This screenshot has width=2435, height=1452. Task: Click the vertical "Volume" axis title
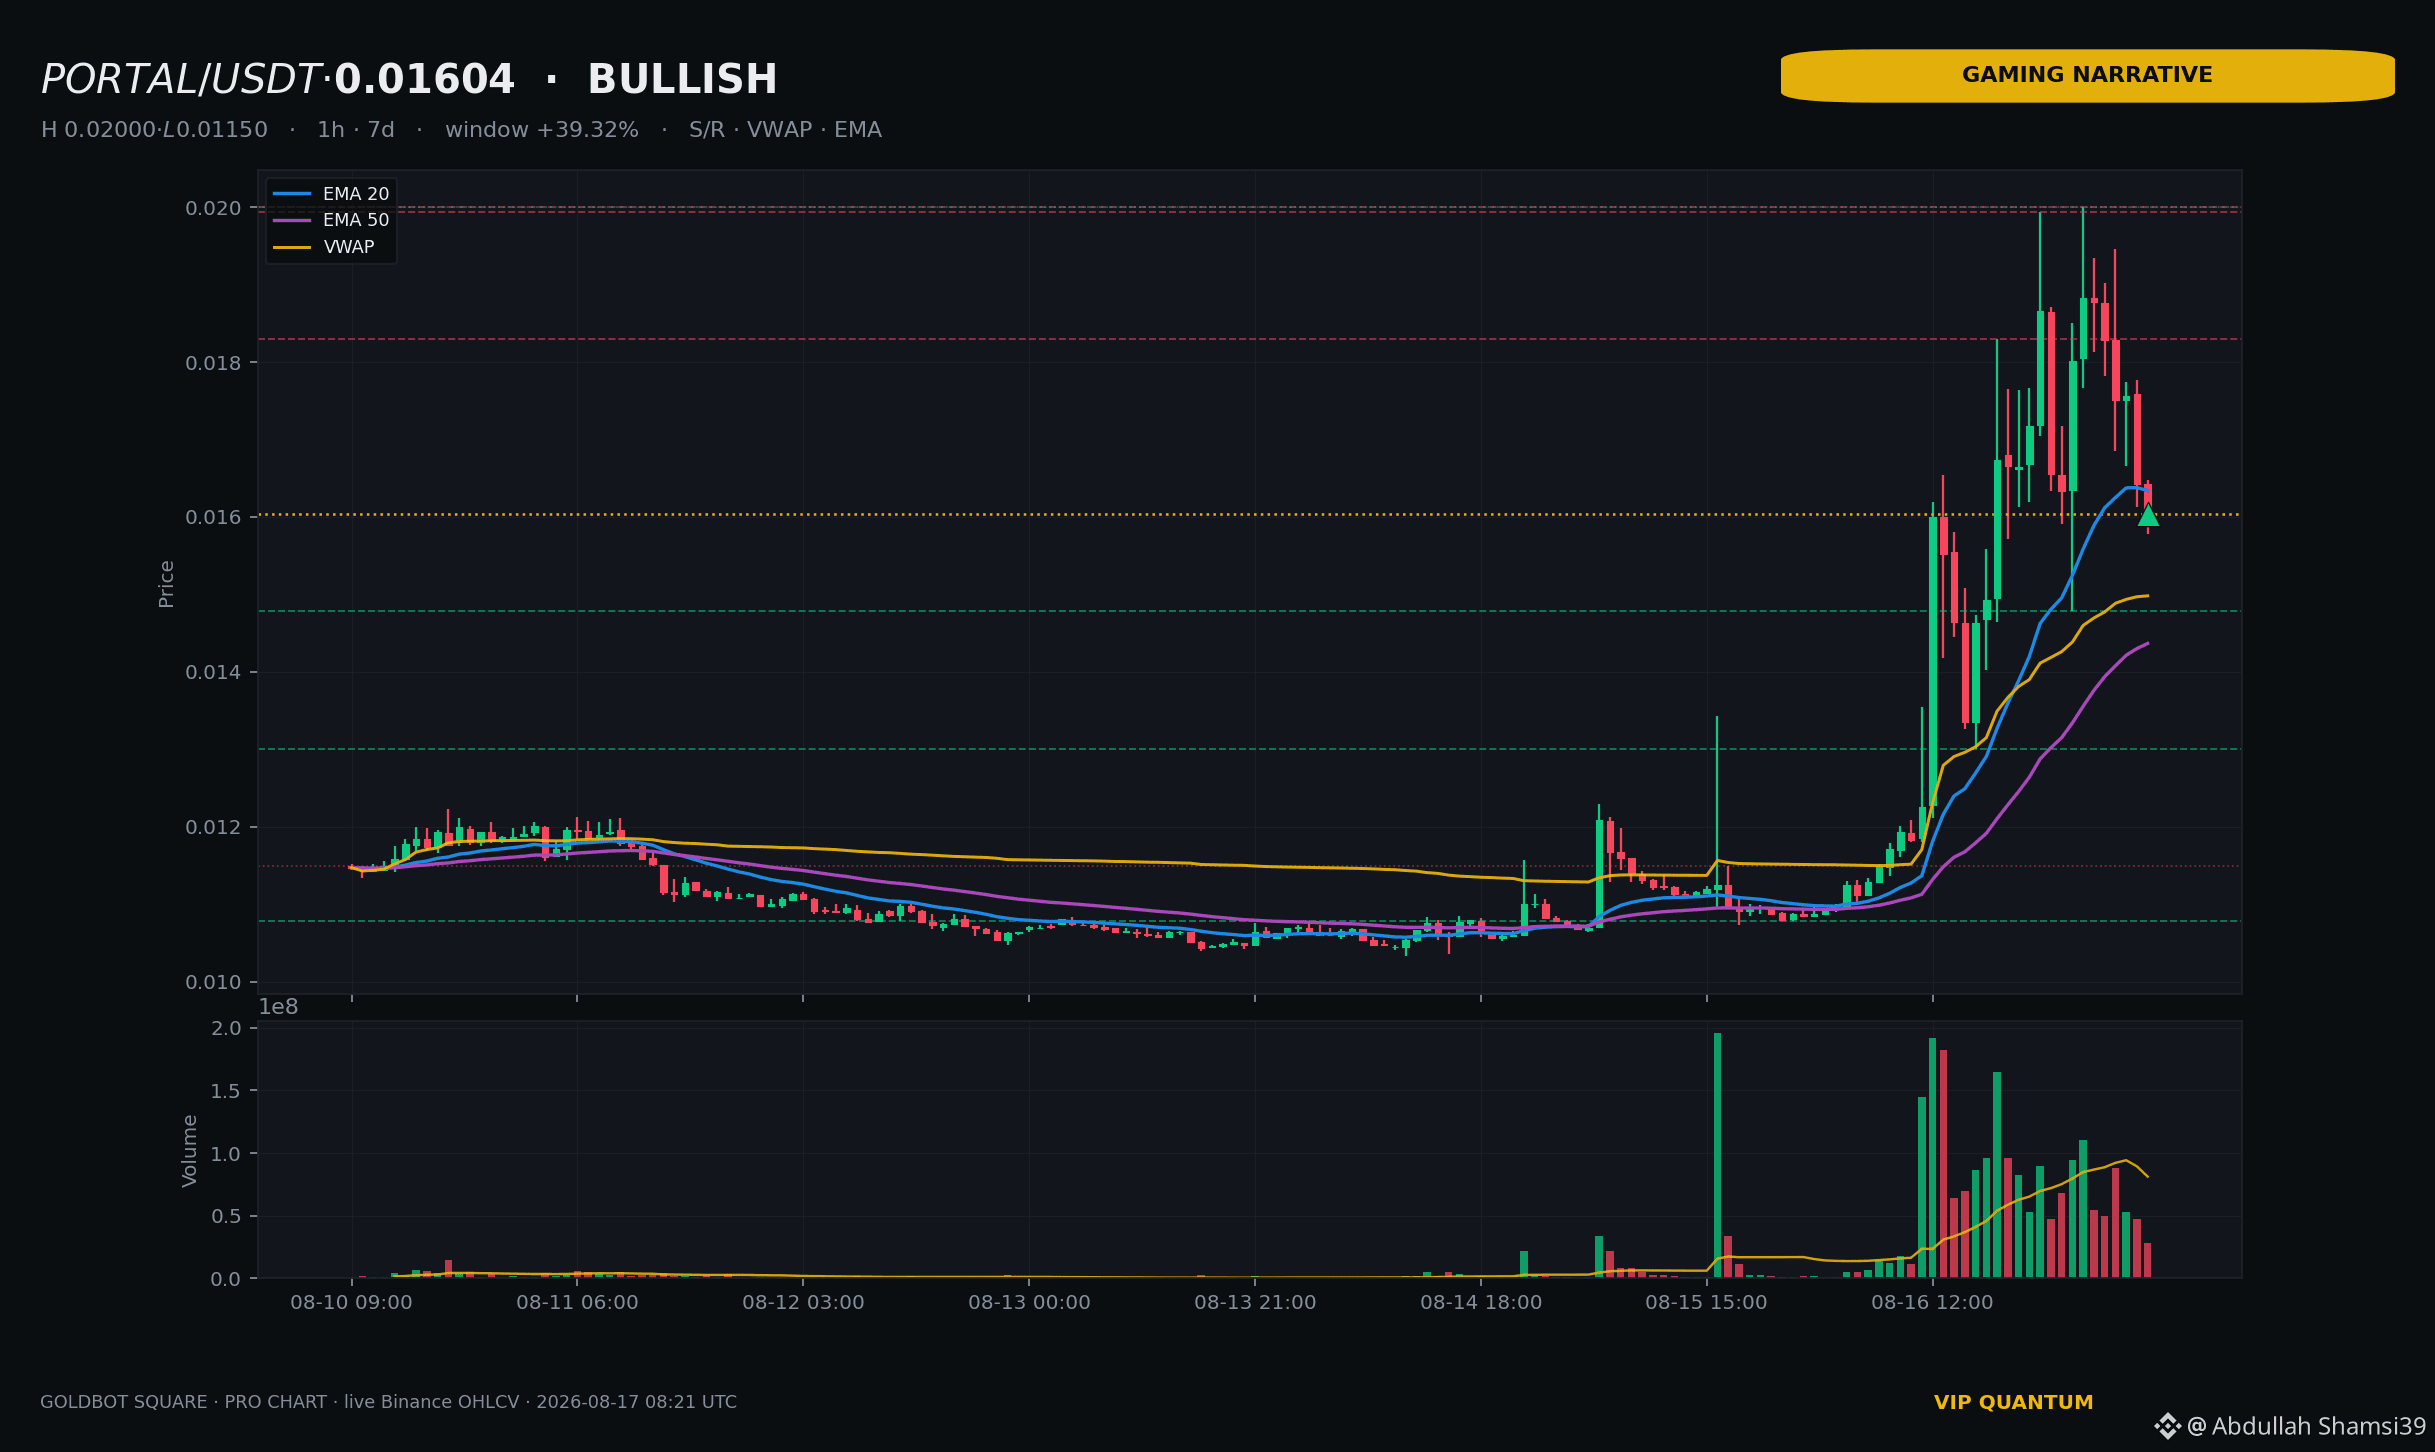click(x=190, y=1150)
